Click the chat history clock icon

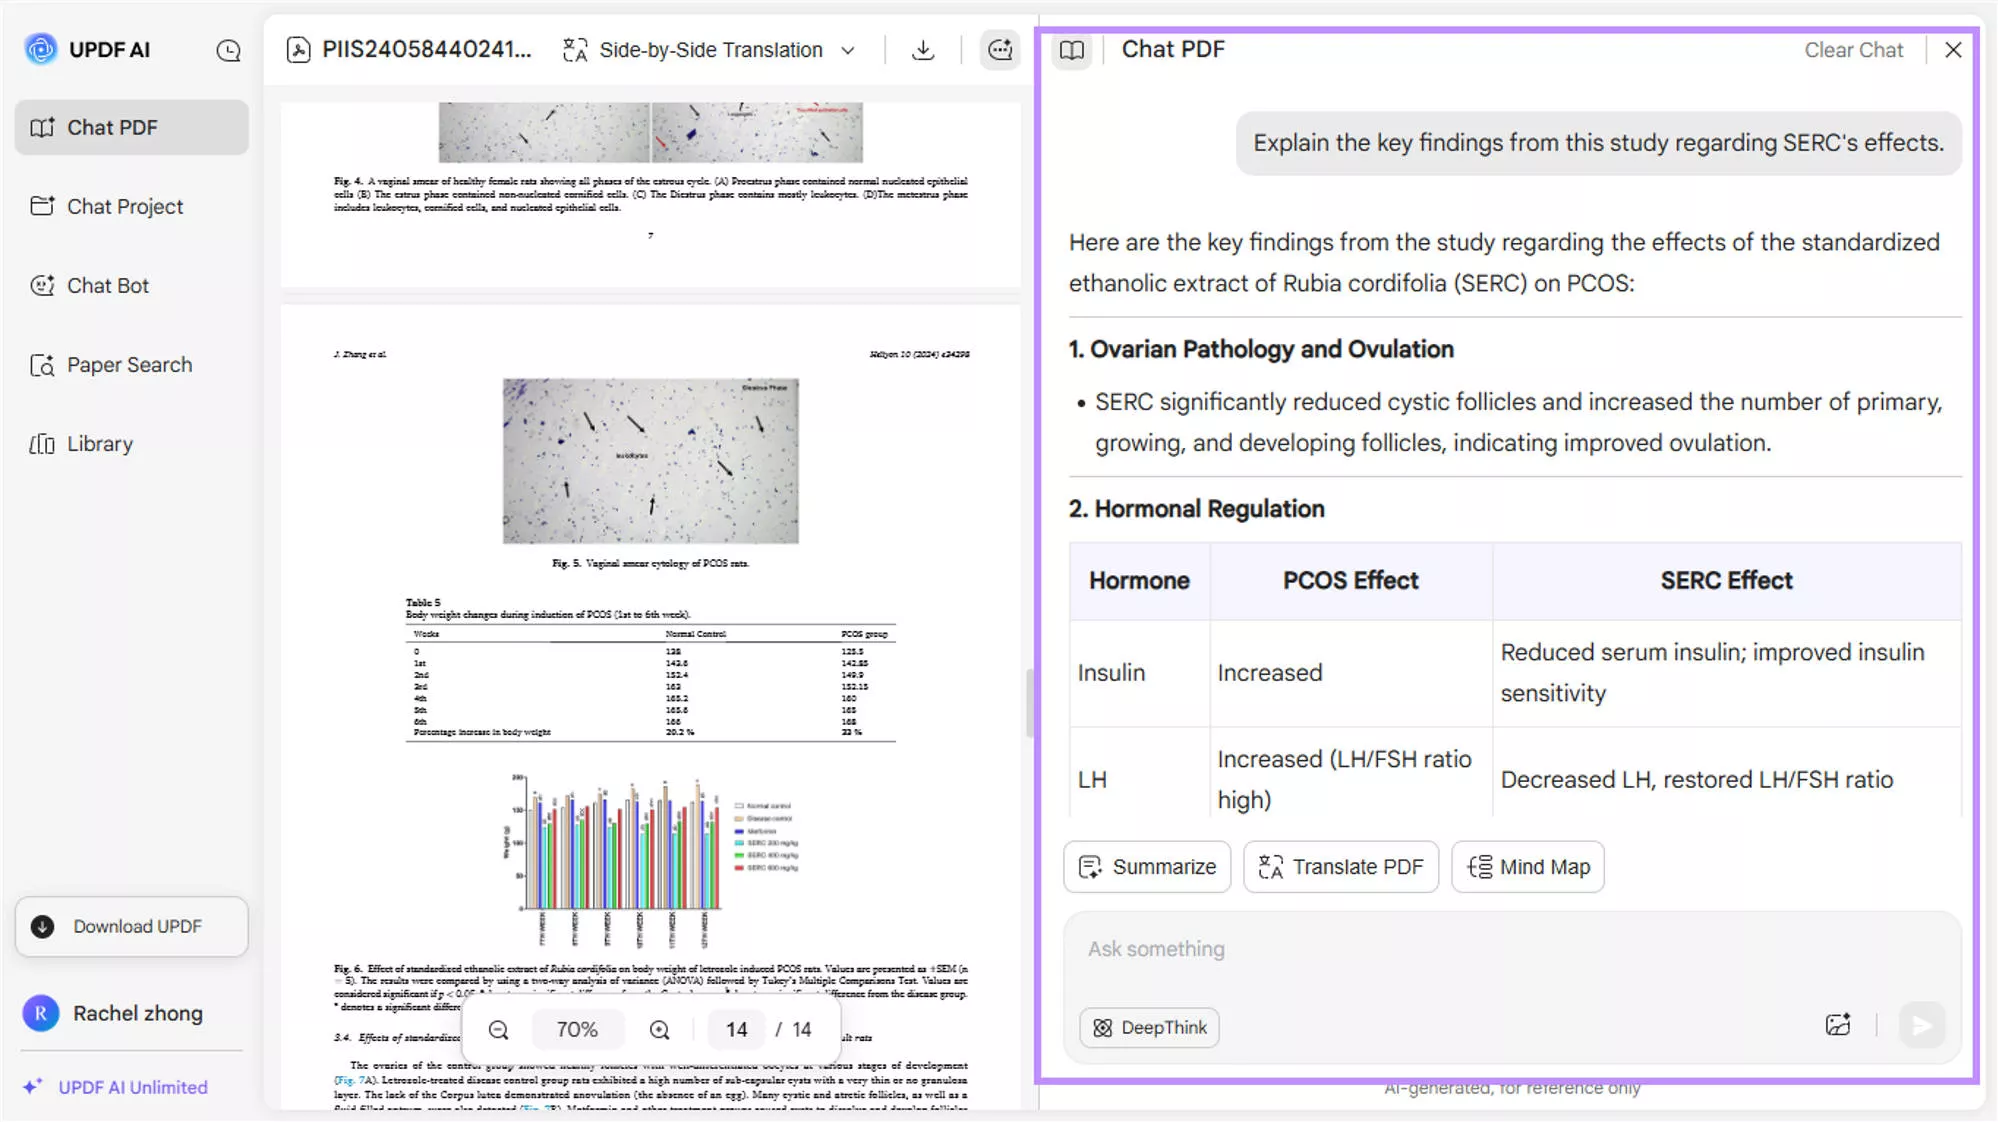tap(228, 50)
